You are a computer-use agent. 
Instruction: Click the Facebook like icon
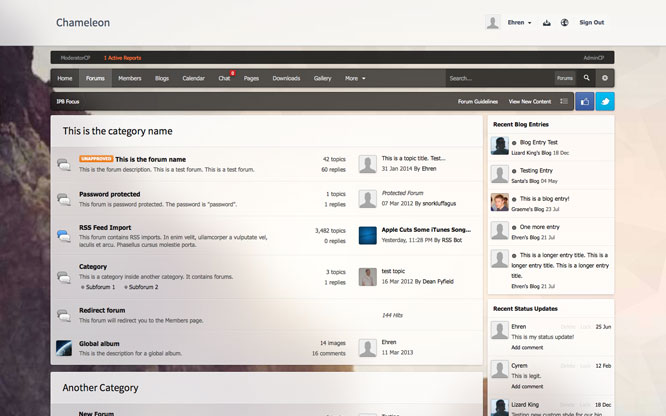(x=584, y=101)
